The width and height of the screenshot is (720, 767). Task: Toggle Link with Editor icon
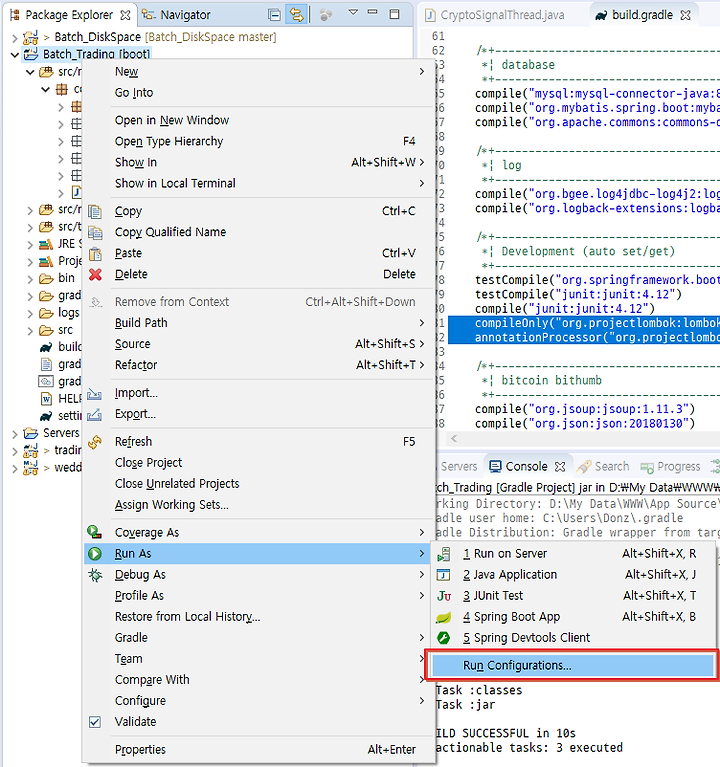(296, 15)
